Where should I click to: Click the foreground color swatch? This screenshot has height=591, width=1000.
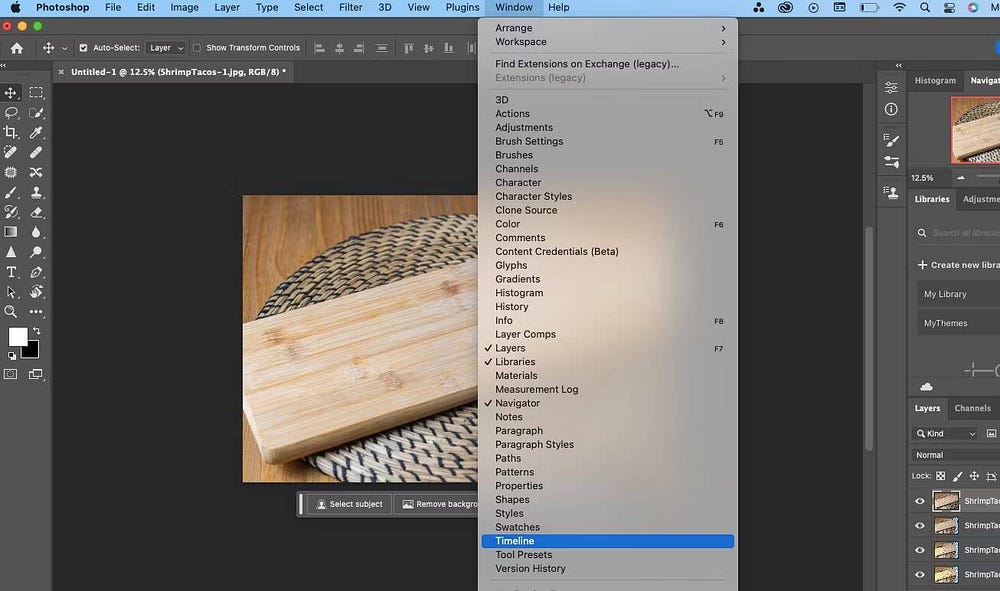pyautogui.click(x=18, y=337)
